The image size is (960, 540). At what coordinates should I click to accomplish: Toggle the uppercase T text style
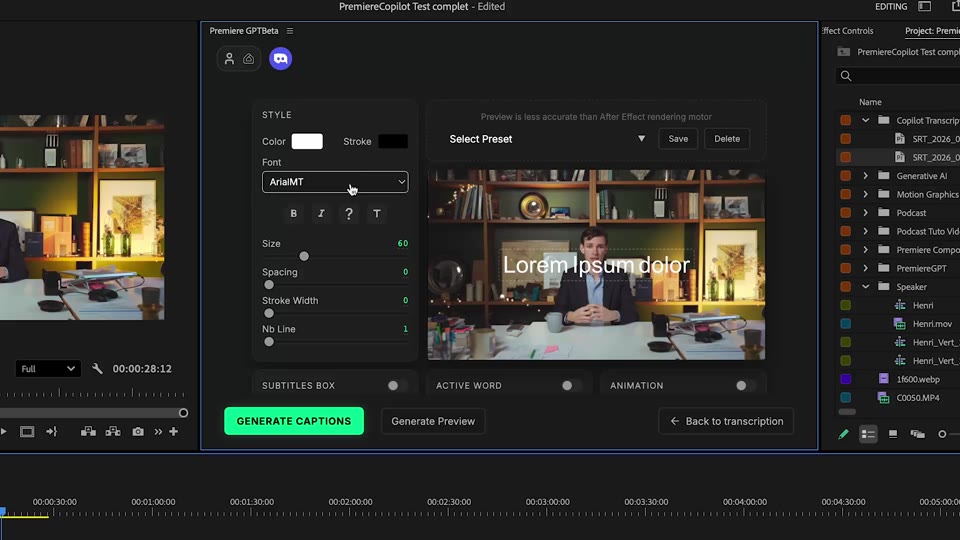tap(377, 214)
